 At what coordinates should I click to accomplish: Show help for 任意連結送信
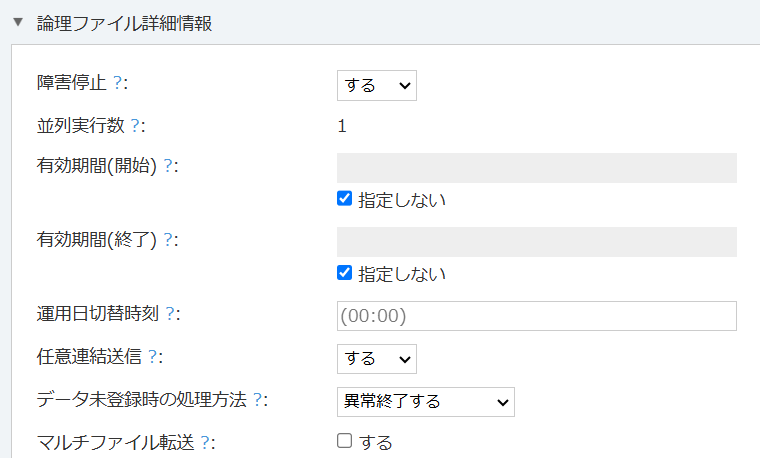153,357
